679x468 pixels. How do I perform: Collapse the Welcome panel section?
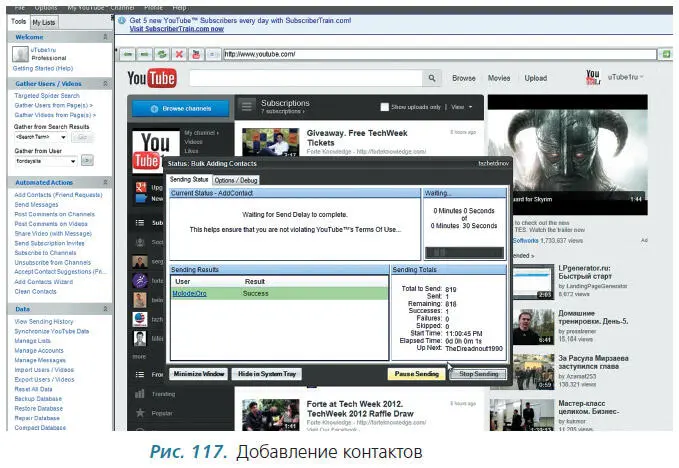[105, 37]
